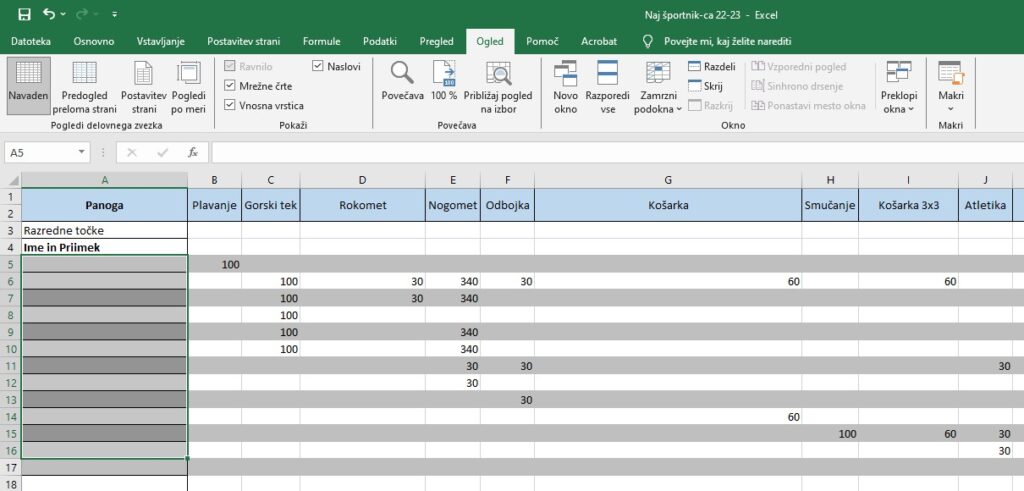Click the Save icon in title bar

click(x=24, y=14)
